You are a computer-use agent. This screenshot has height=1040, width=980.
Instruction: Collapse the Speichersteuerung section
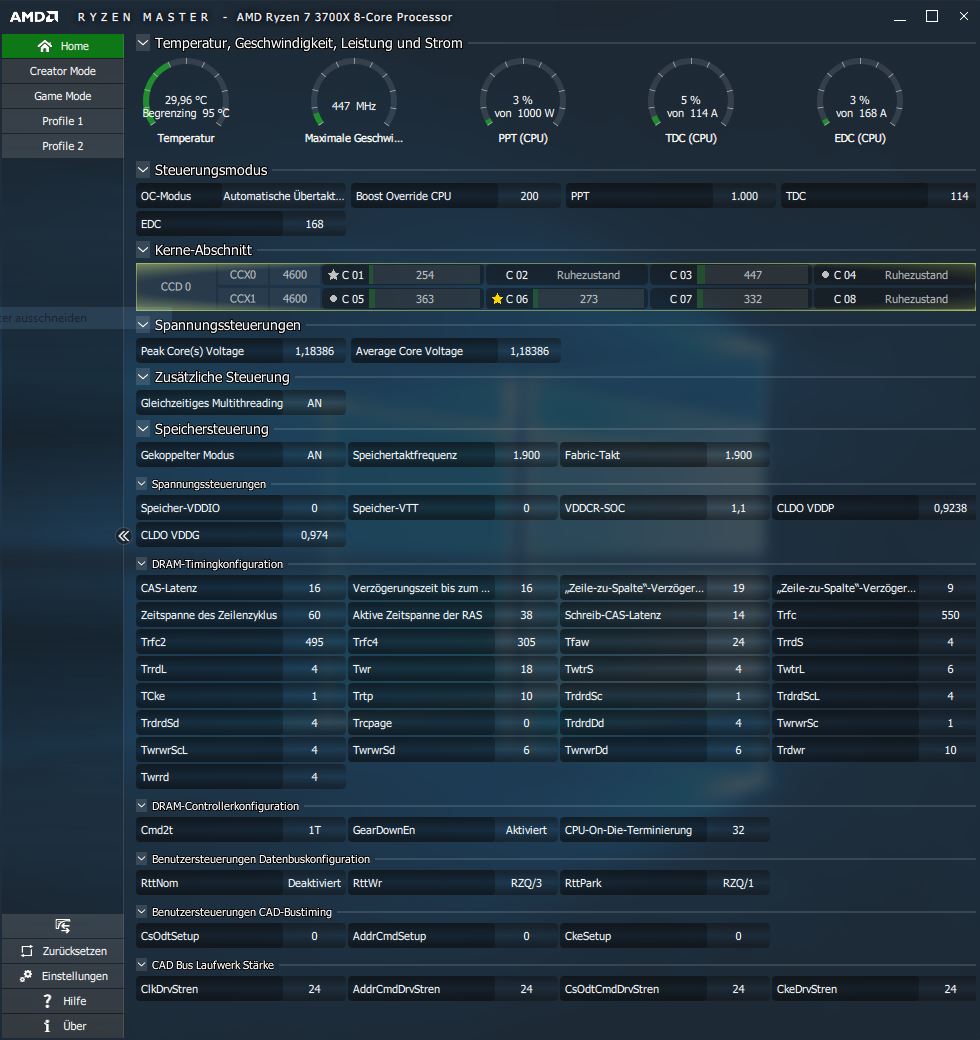(143, 429)
